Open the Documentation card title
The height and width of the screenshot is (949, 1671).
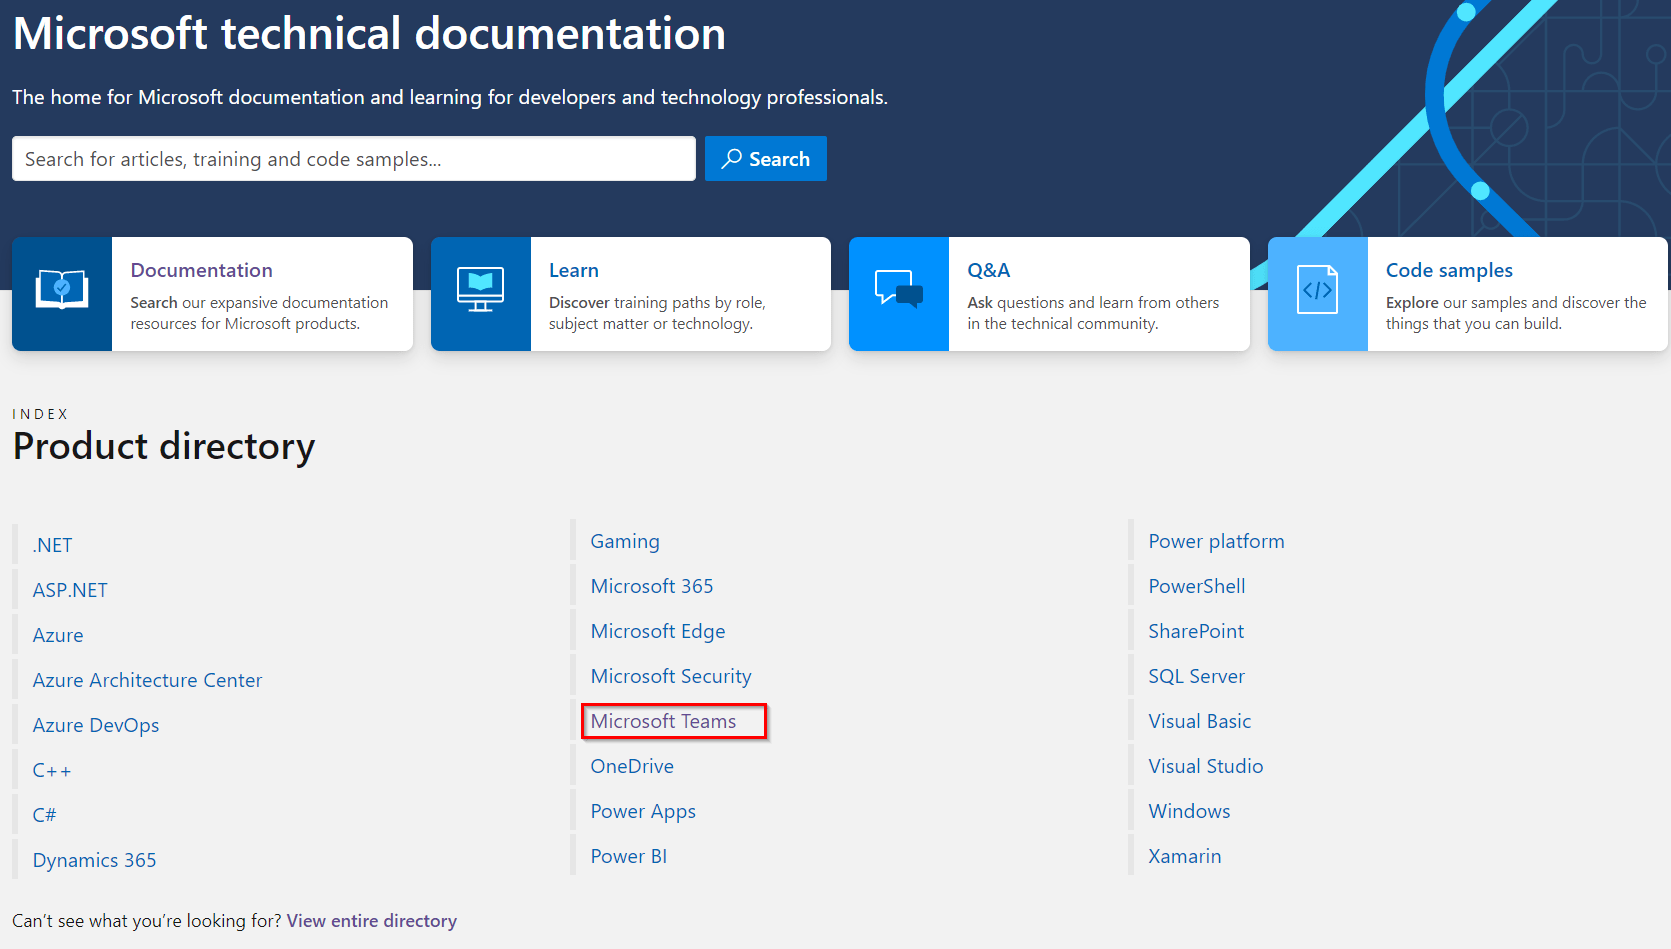[x=201, y=270]
